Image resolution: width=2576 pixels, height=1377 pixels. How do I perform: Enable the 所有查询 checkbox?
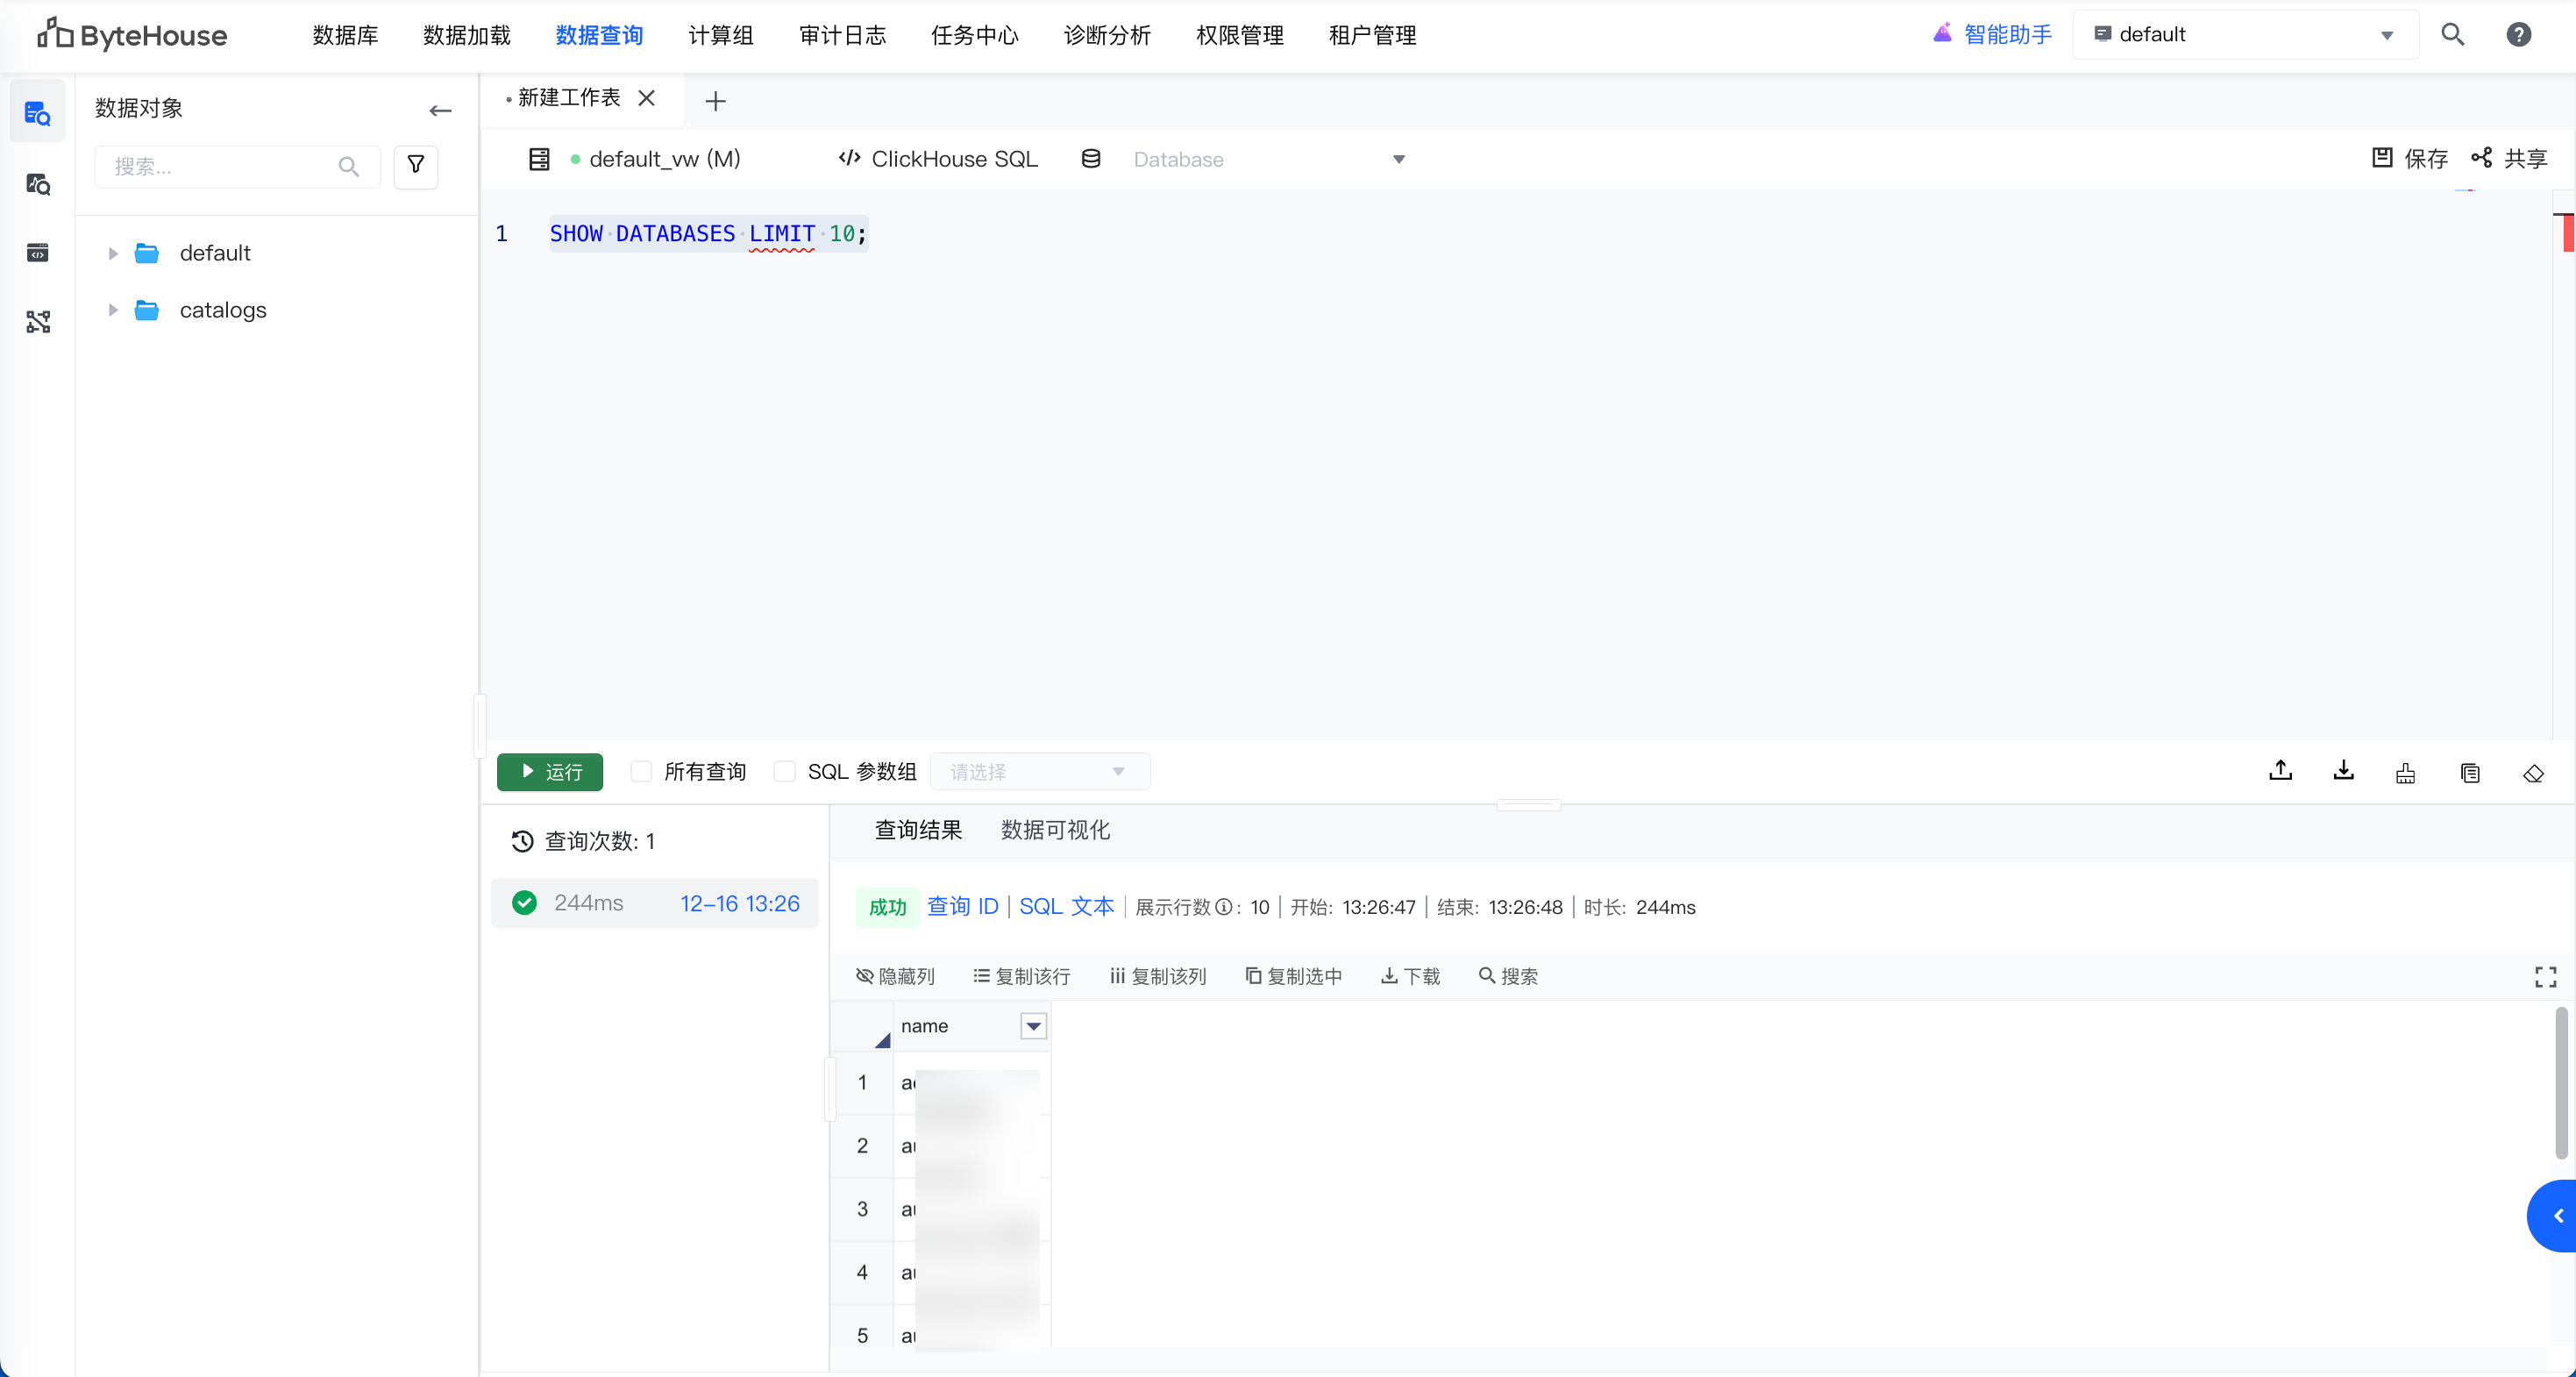pos(642,771)
